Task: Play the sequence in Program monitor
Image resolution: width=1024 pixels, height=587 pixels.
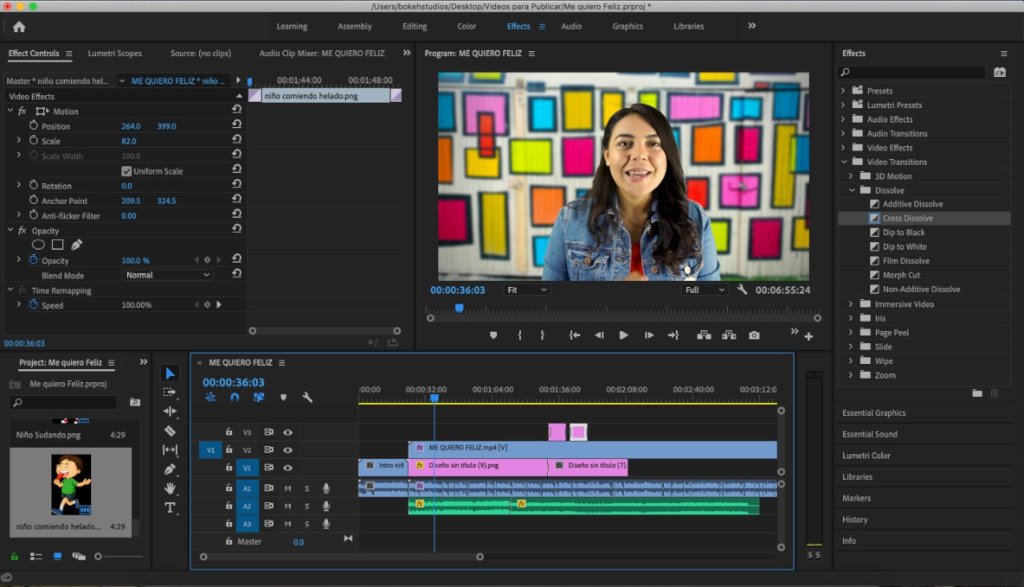Action: pos(624,335)
